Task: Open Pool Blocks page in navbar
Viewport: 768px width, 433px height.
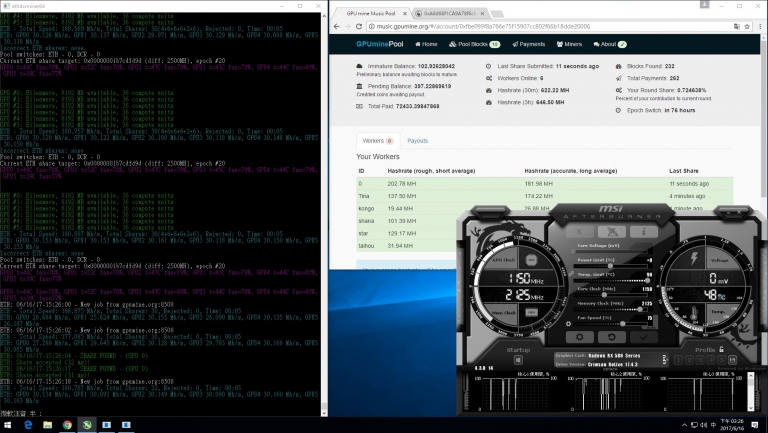Action: click(x=474, y=44)
